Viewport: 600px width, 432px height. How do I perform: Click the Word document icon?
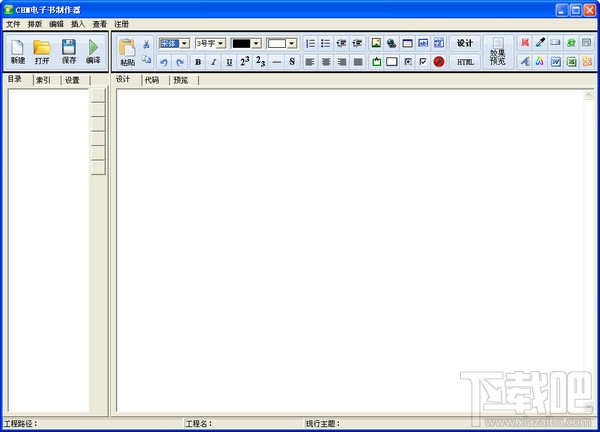556,61
